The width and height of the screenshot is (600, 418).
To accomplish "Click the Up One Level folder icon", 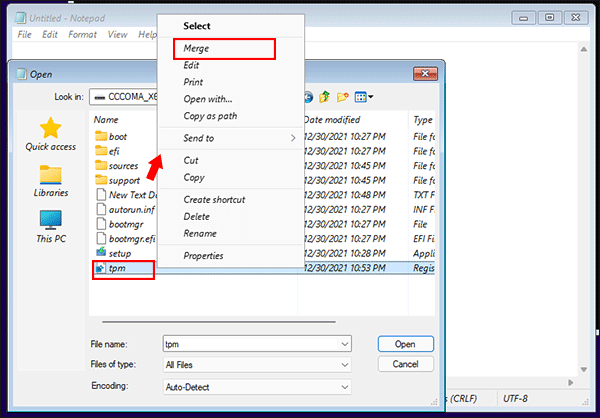I will [x=325, y=97].
